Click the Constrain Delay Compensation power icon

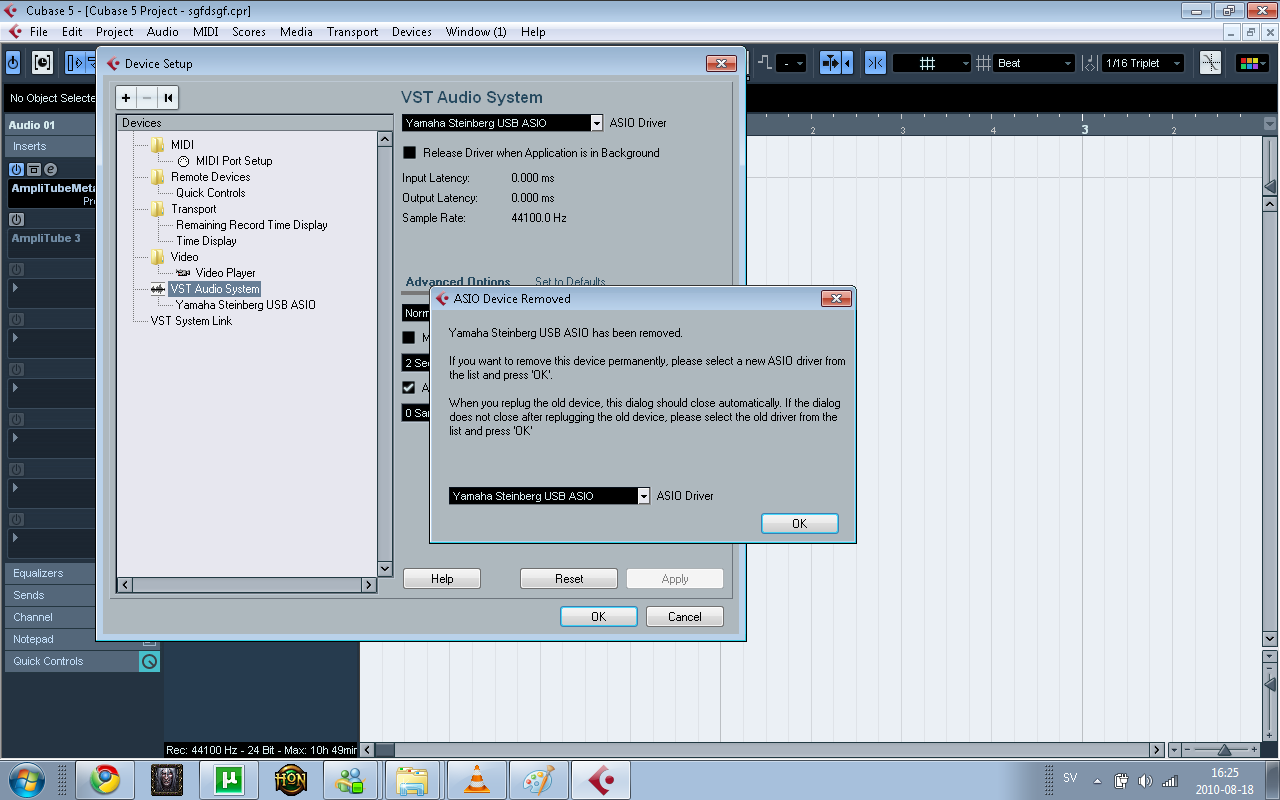[13, 63]
